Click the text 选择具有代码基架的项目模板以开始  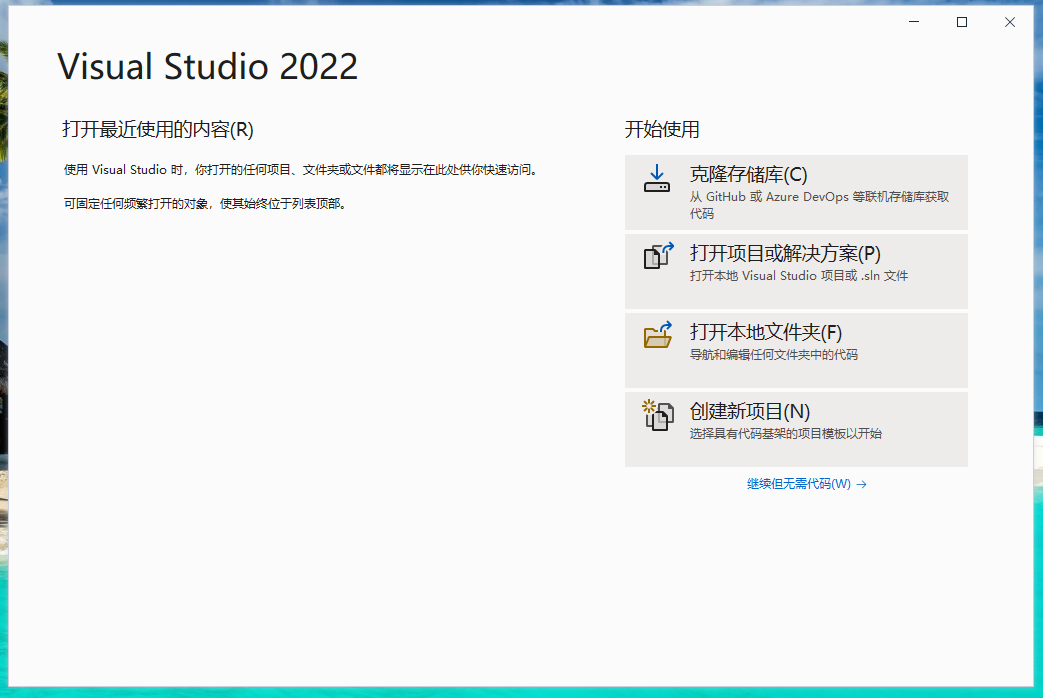(x=786, y=434)
